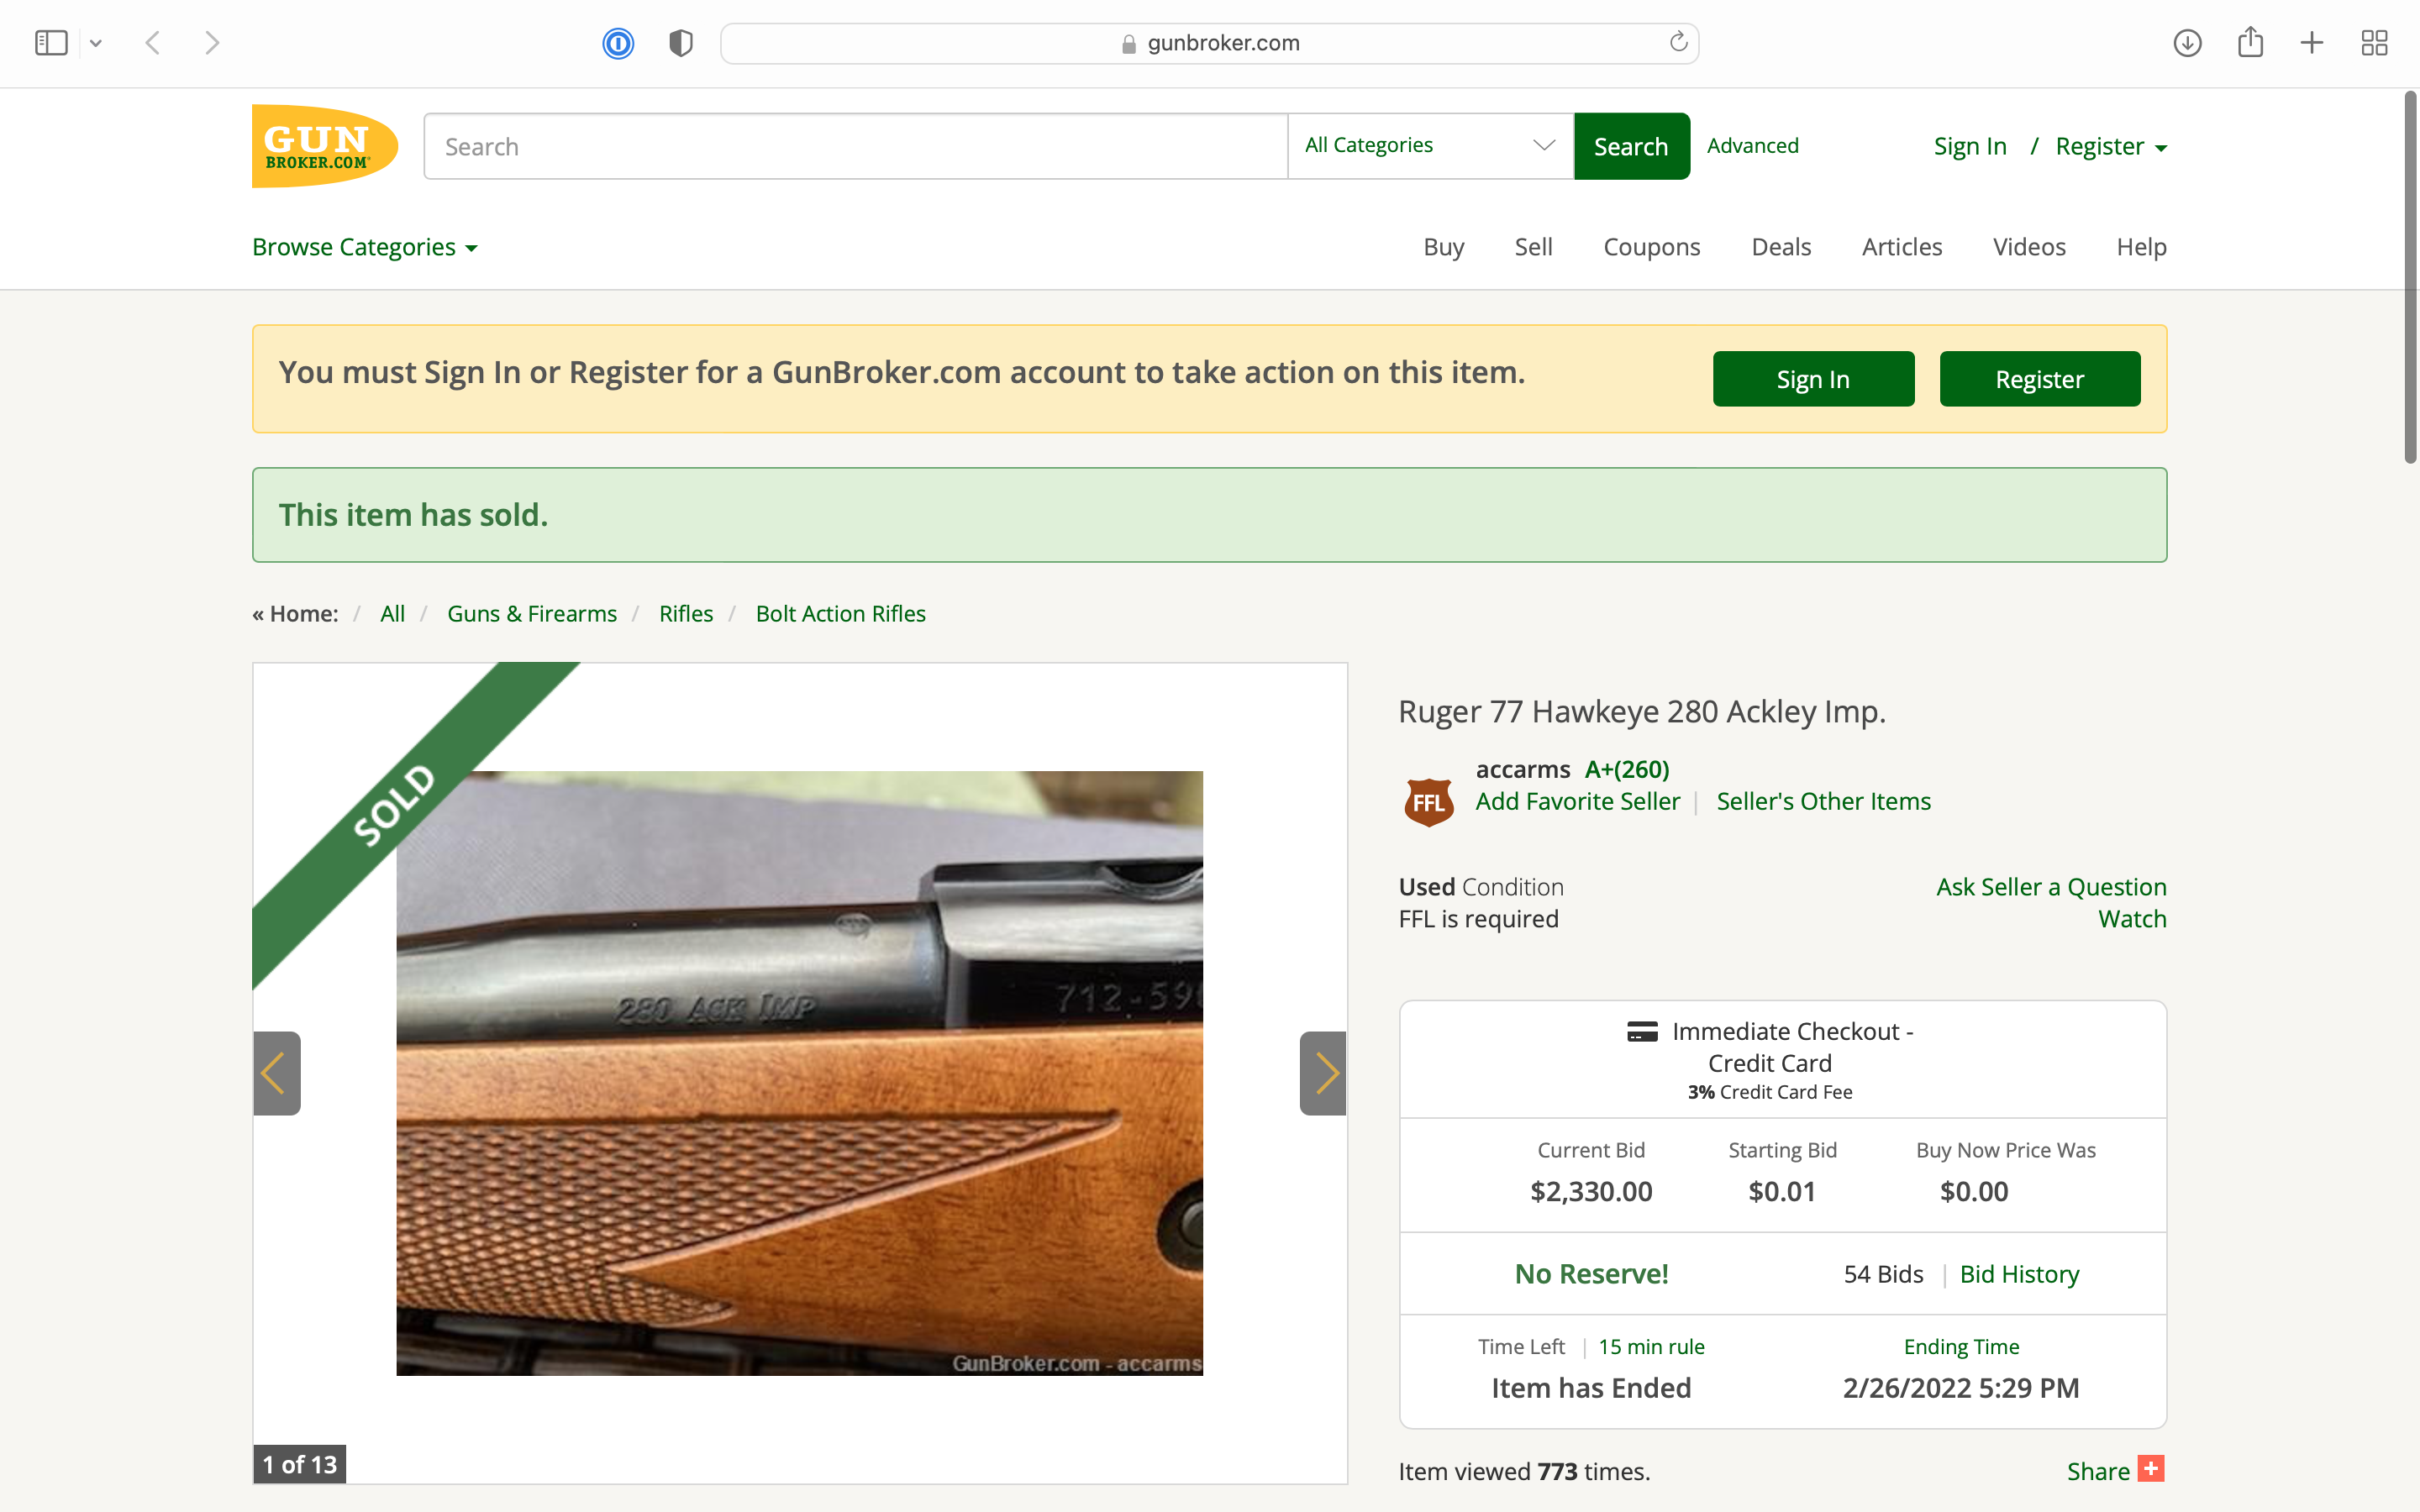Click the Register button in yellow banner
Image resolution: width=2420 pixels, height=1512 pixels.
coord(2039,379)
